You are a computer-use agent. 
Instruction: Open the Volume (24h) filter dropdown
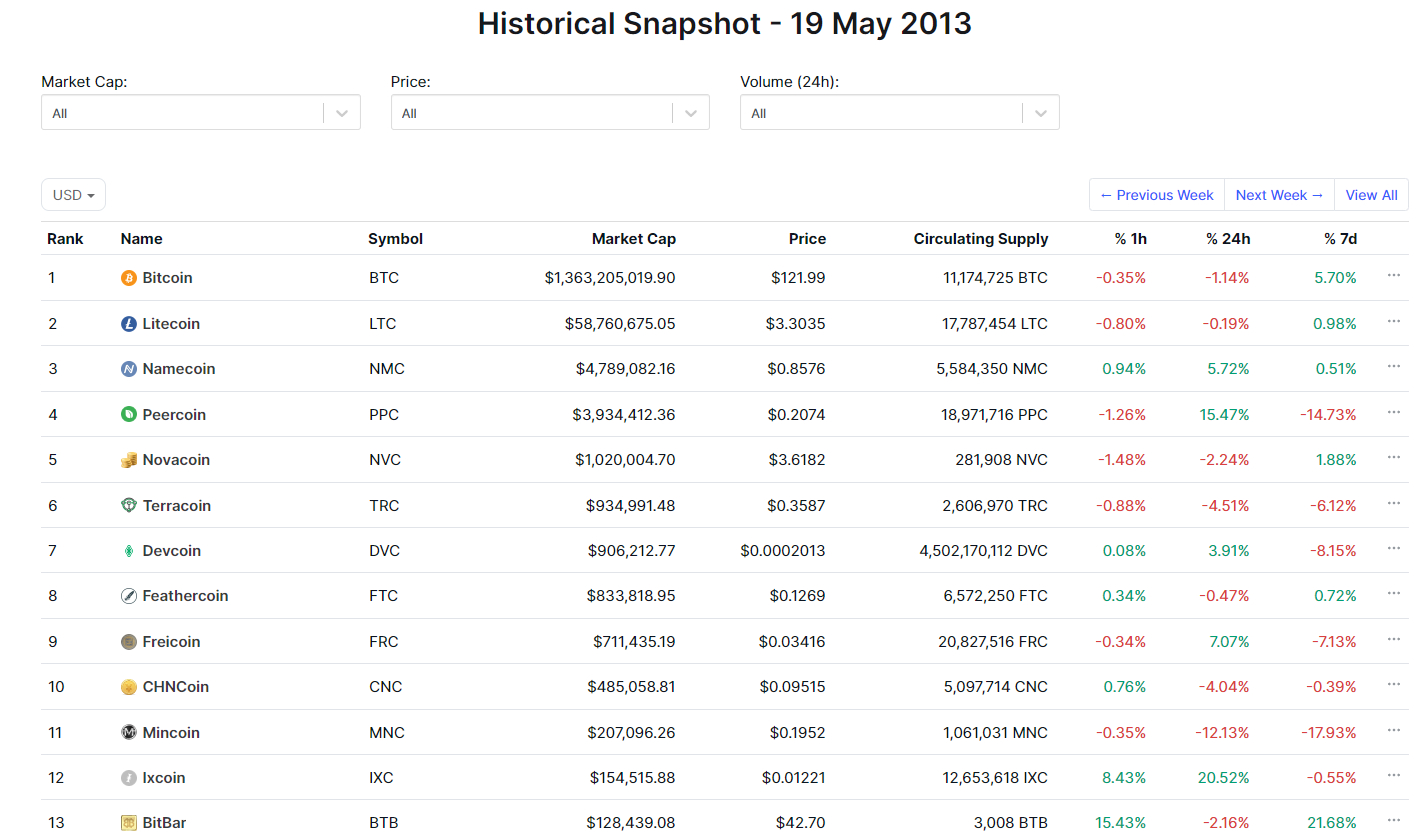(x=899, y=113)
